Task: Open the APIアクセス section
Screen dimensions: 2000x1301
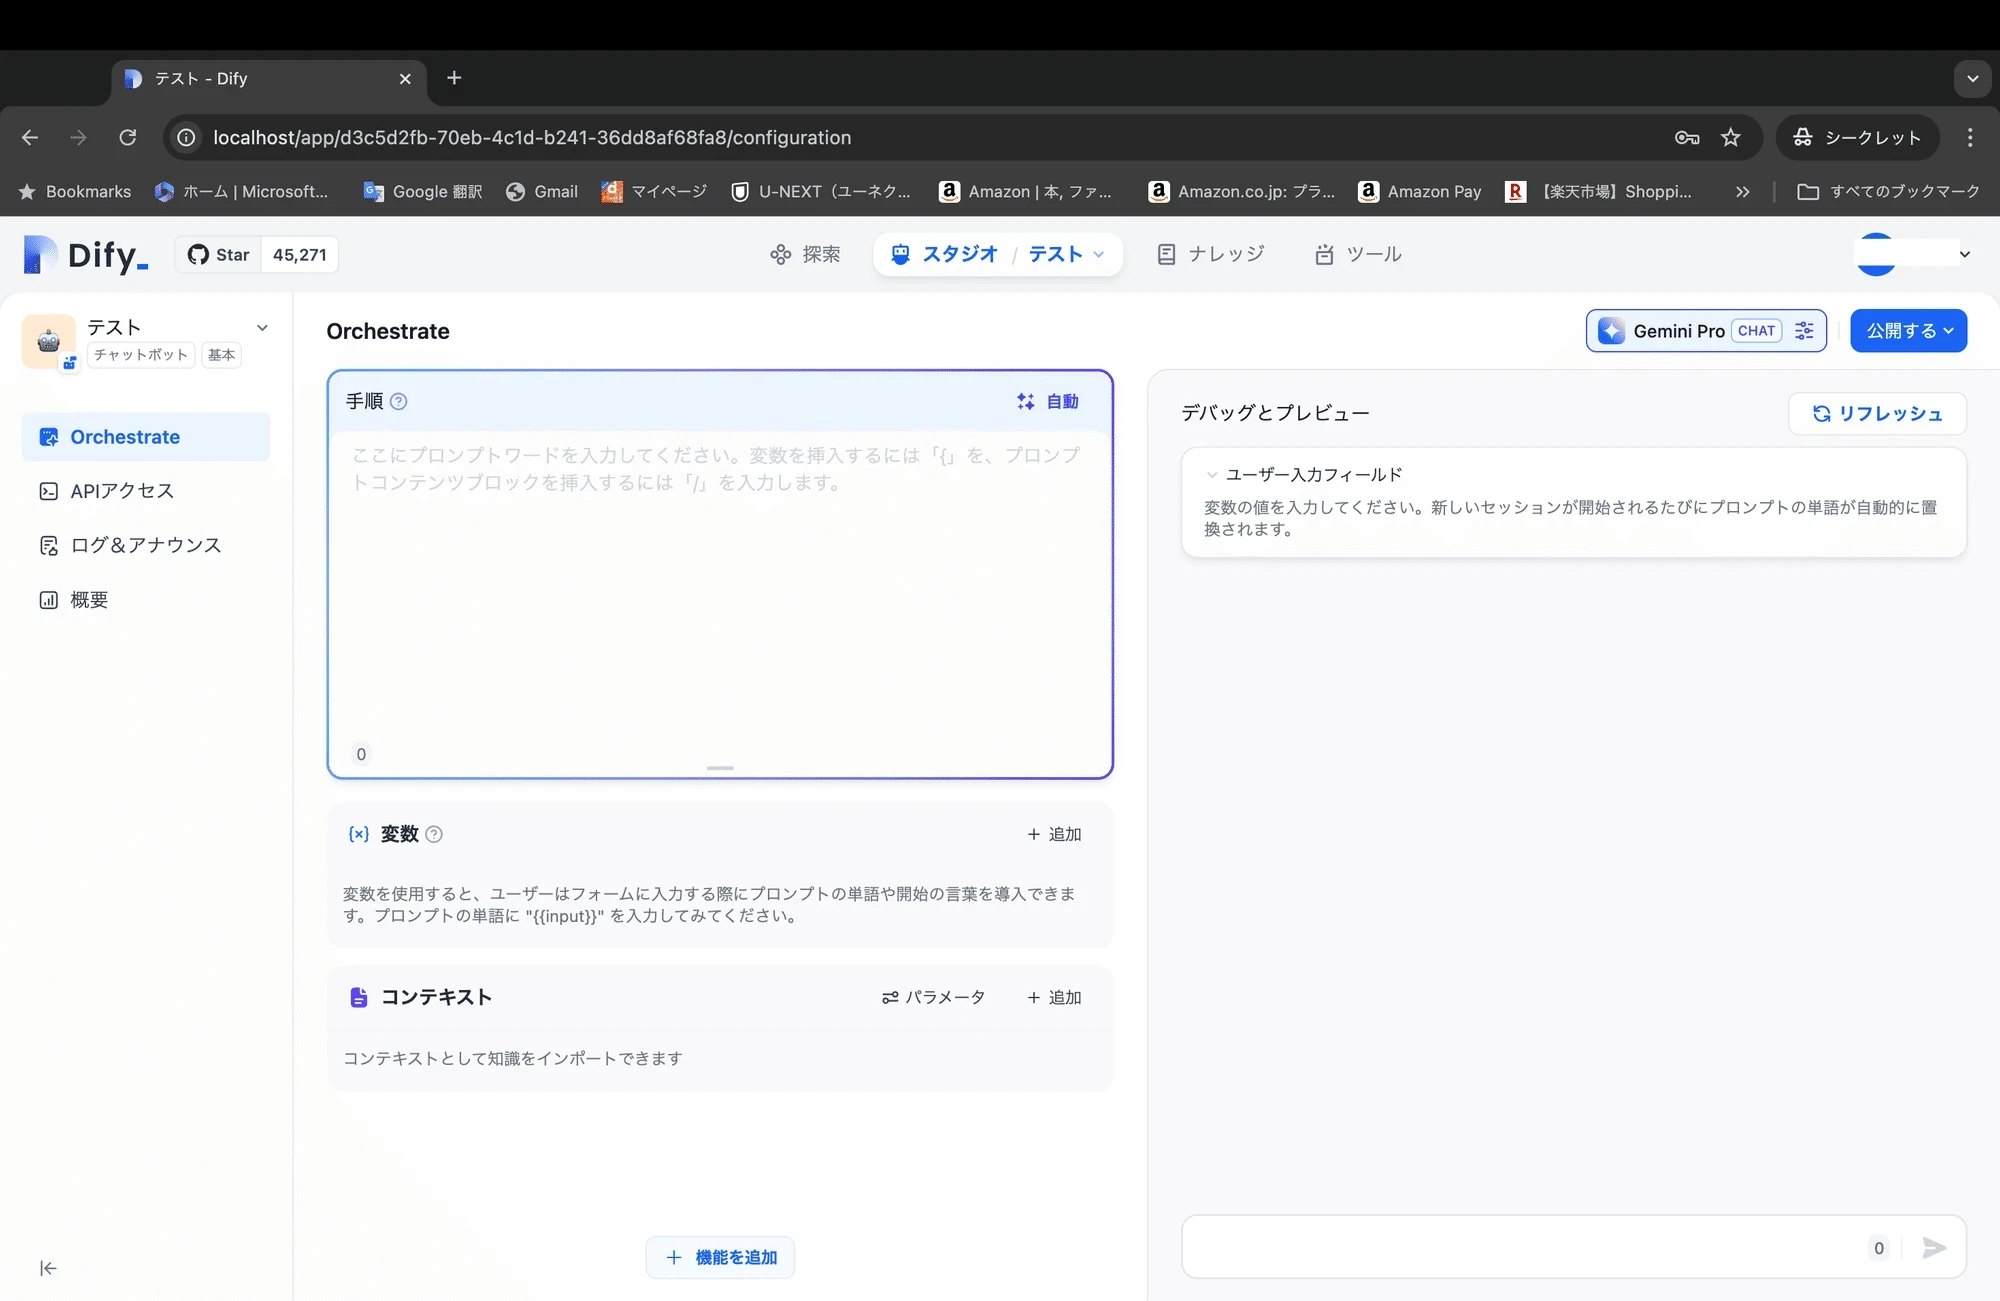Action: (120, 490)
